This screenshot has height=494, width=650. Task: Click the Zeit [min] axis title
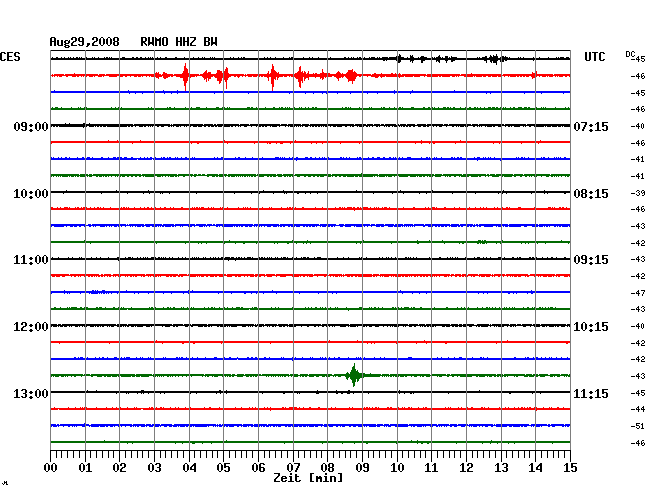tap(308, 478)
